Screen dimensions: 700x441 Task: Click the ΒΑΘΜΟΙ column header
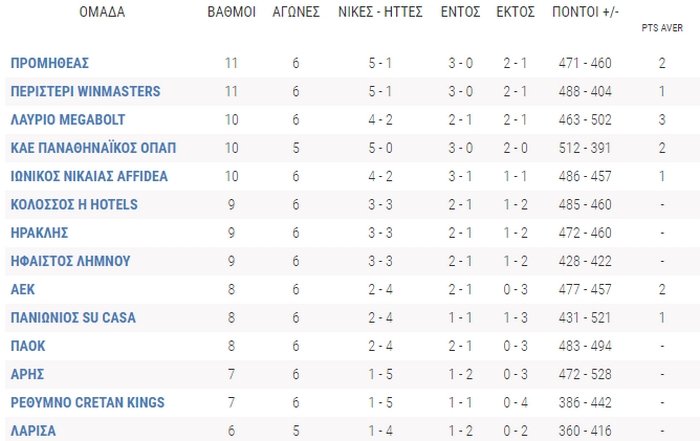click(232, 12)
